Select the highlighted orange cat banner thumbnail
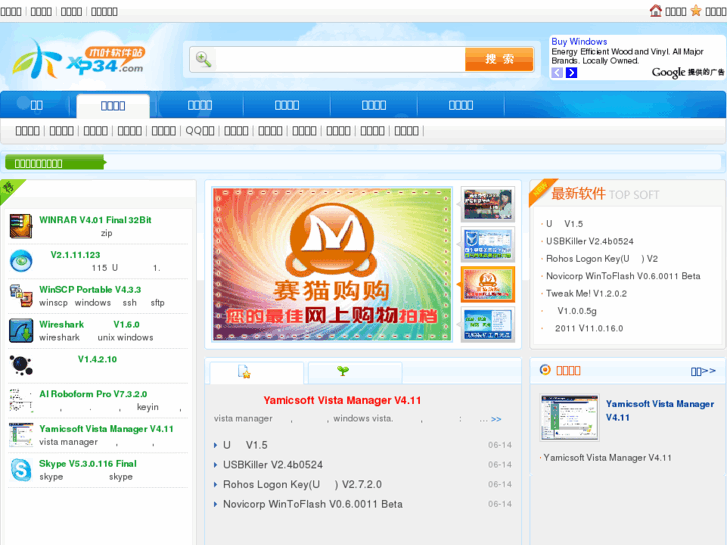 pos(488,284)
